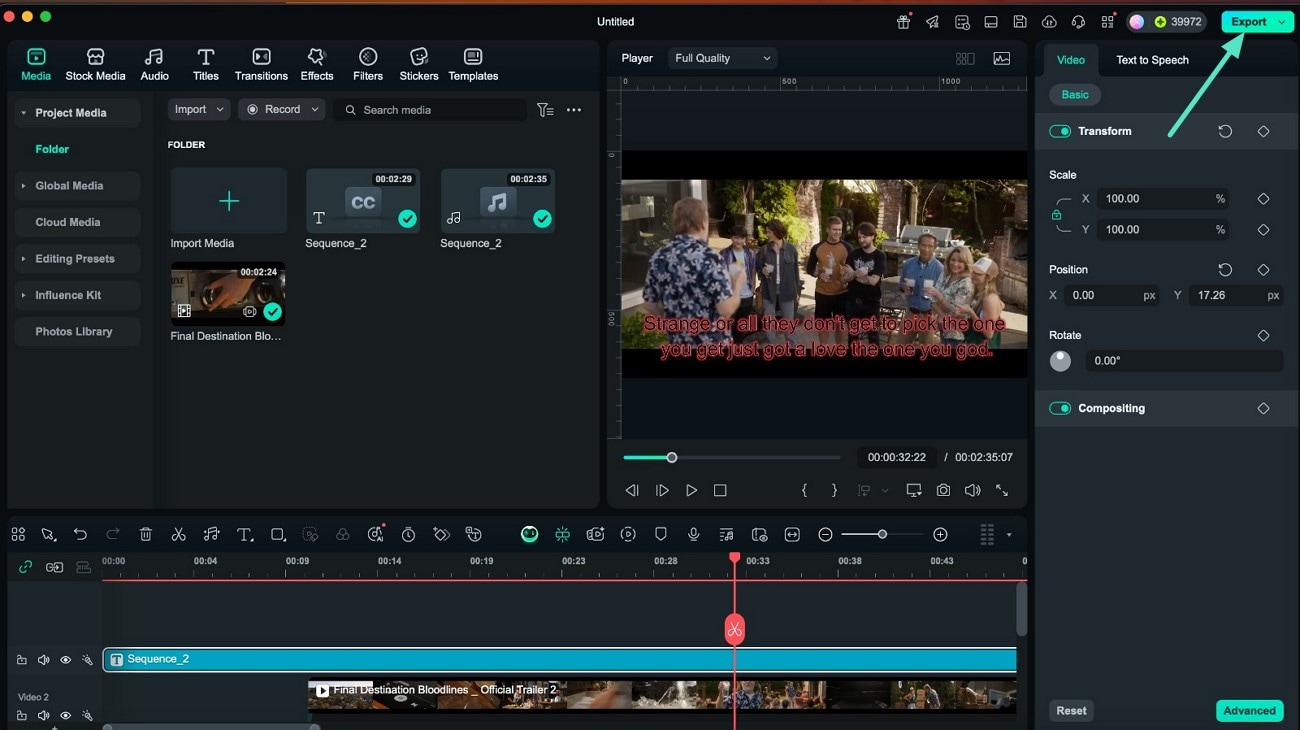Select the Text tool in timeline toolbar

[244, 535]
